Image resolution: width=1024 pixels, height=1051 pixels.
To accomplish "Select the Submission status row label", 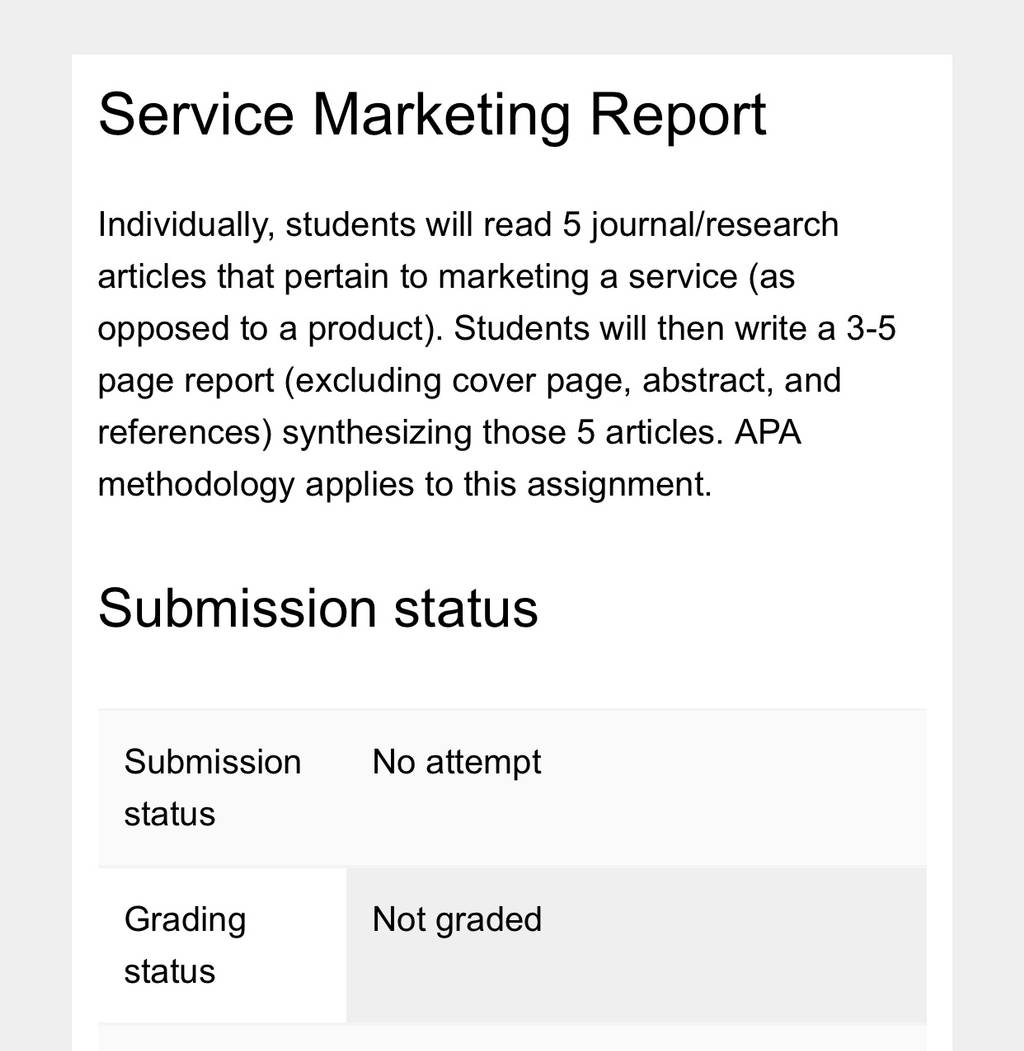I will point(212,788).
